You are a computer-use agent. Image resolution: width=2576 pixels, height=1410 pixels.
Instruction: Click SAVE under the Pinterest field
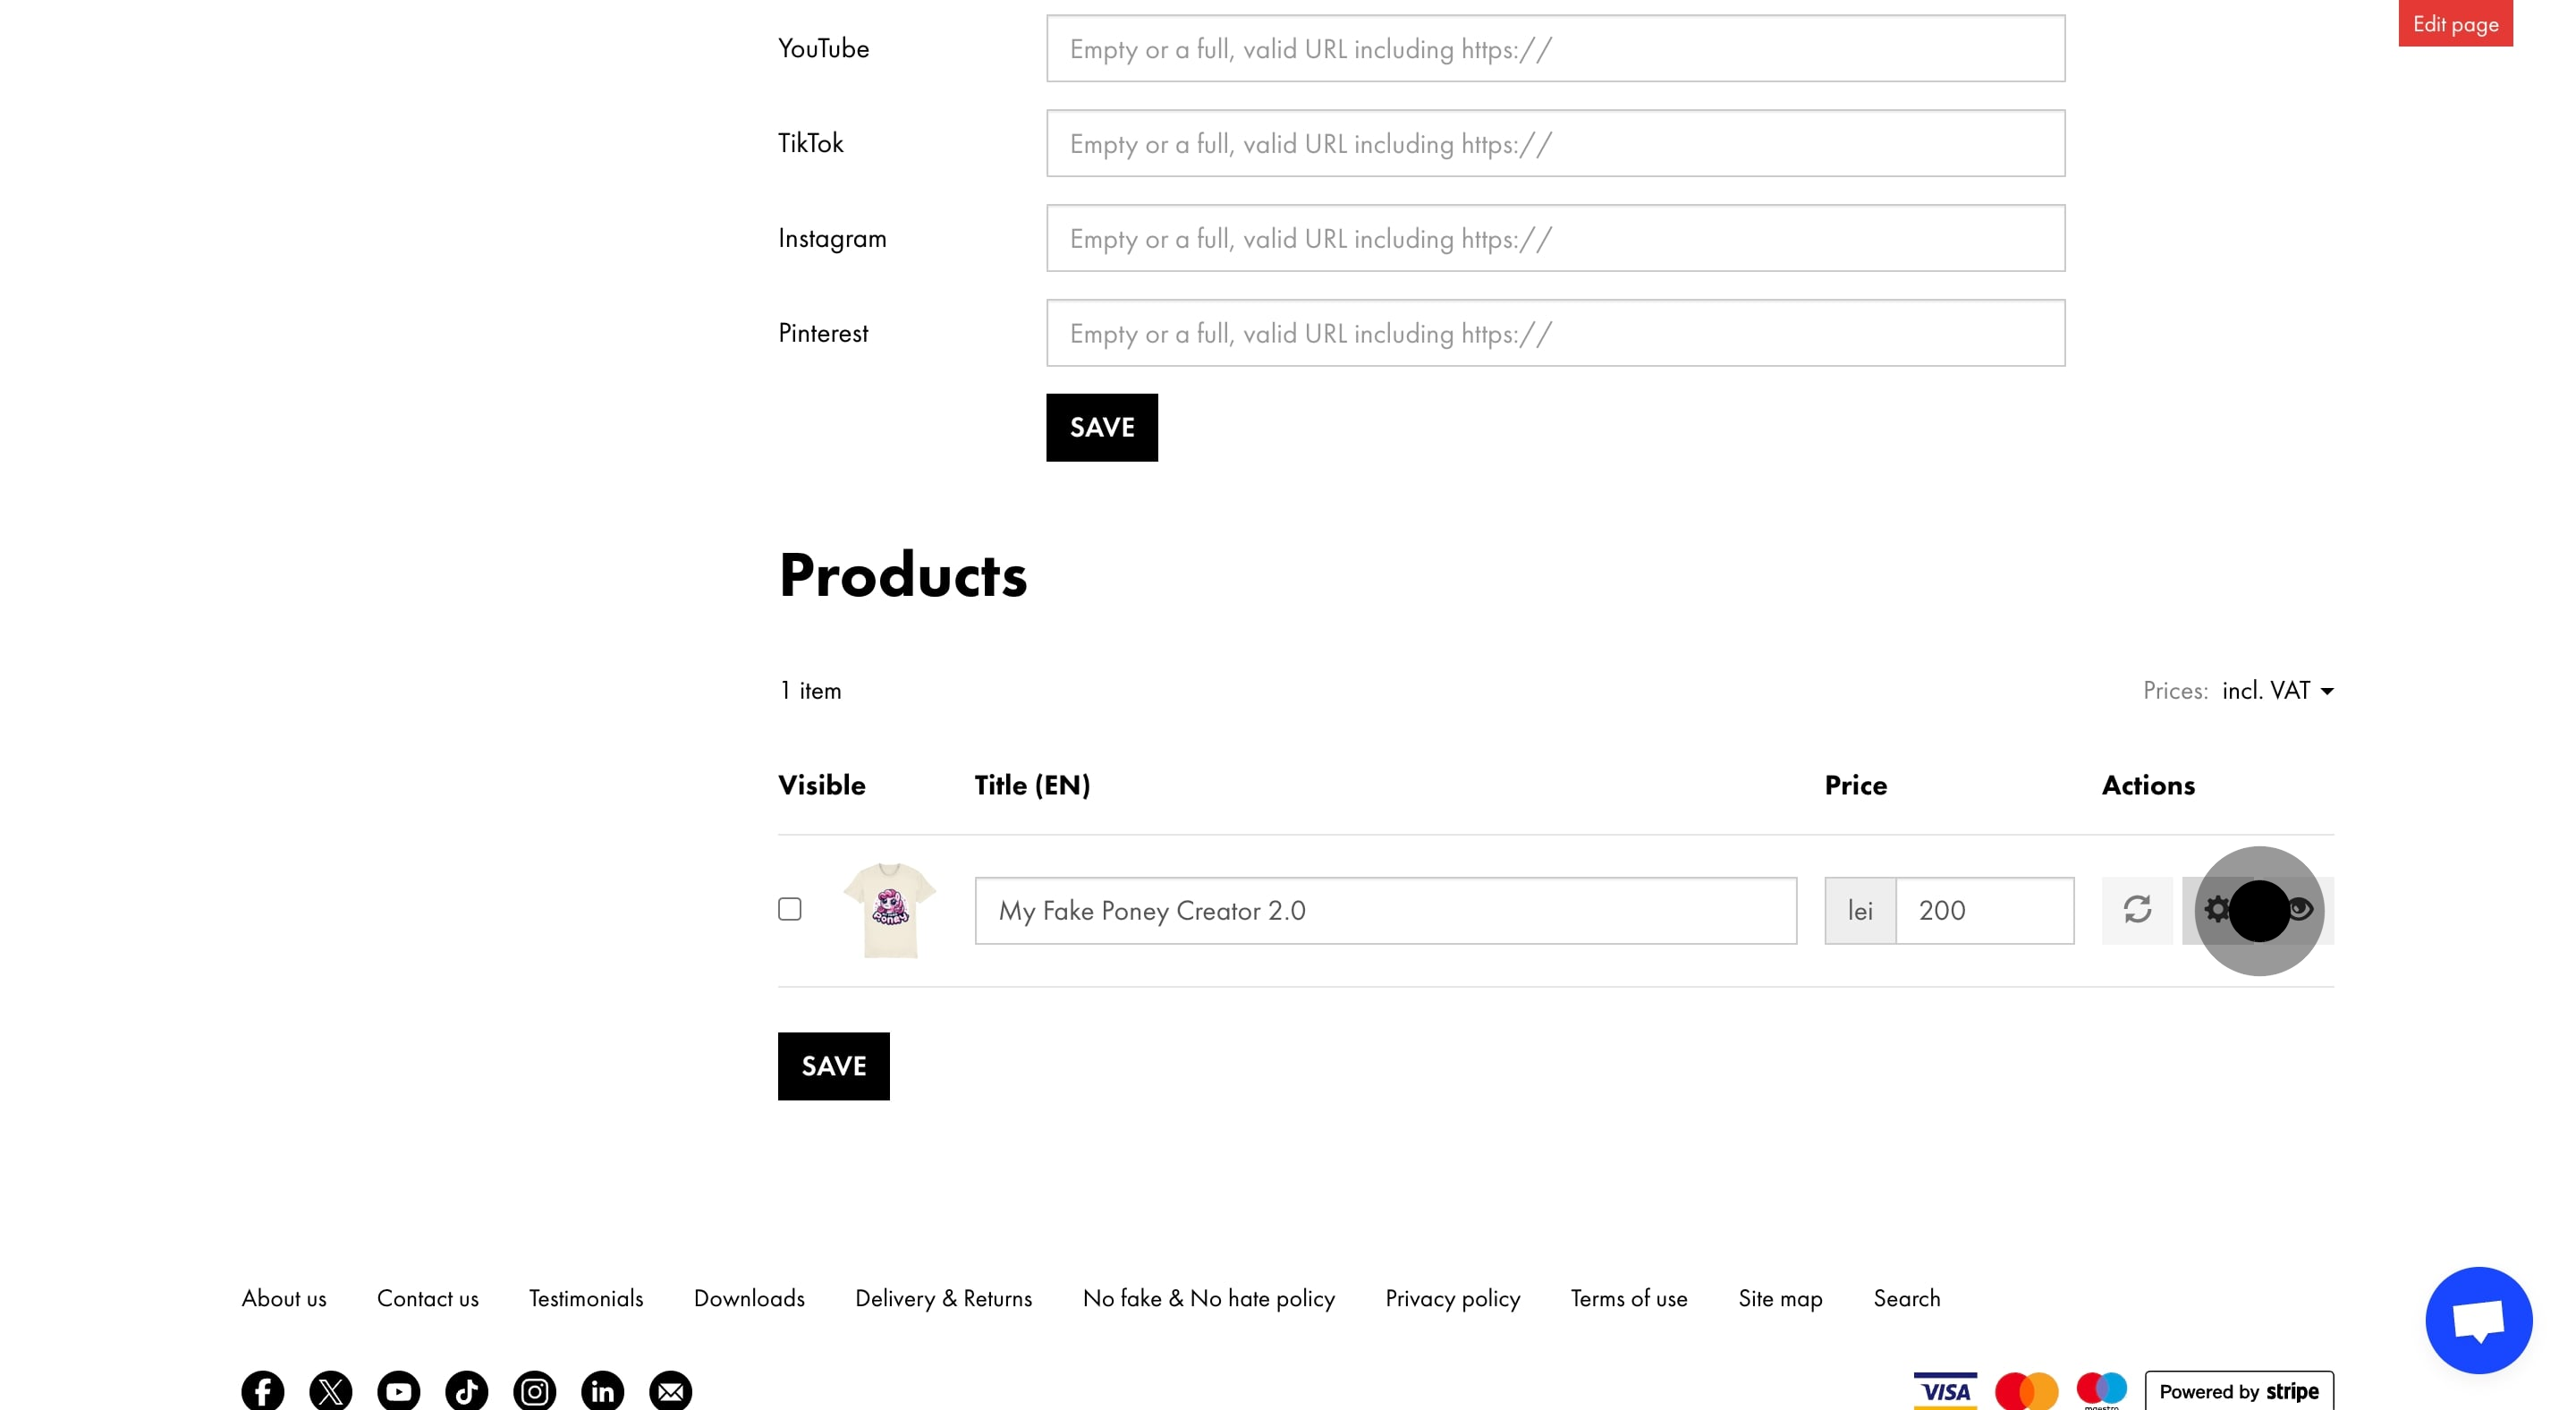[x=1101, y=427]
